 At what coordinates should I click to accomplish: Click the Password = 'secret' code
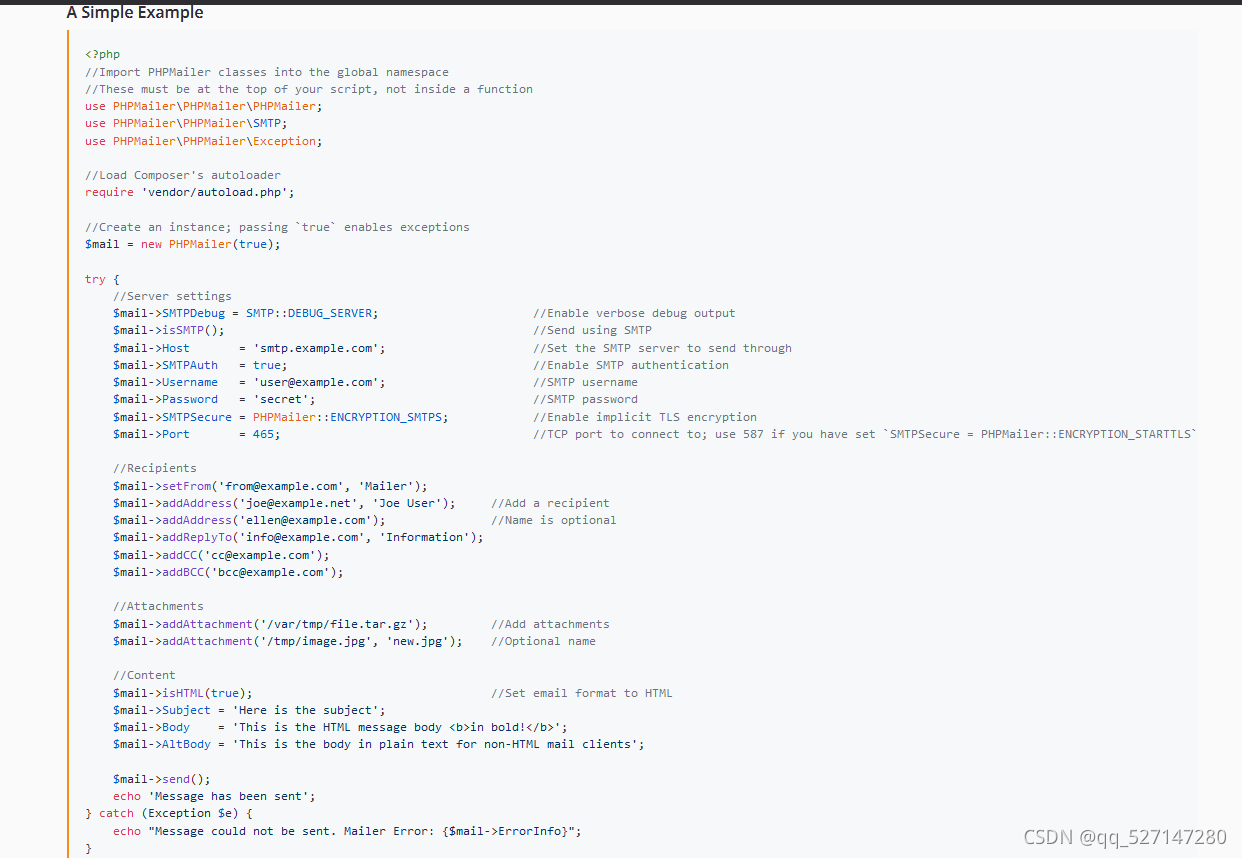click(x=214, y=399)
